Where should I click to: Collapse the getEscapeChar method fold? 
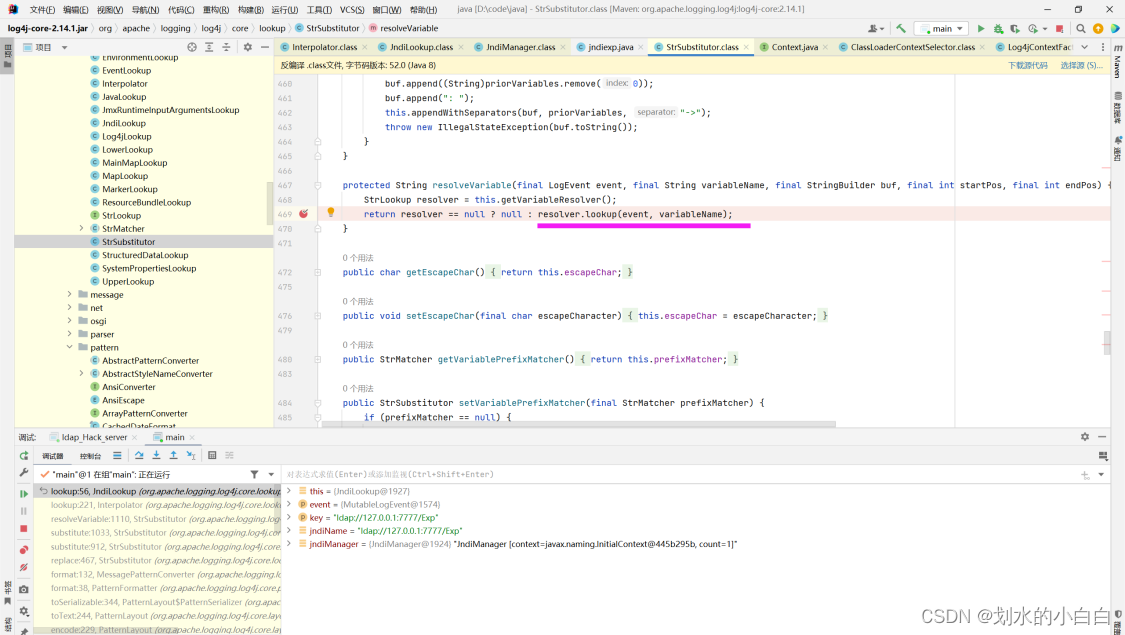pyautogui.click(x=318, y=273)
